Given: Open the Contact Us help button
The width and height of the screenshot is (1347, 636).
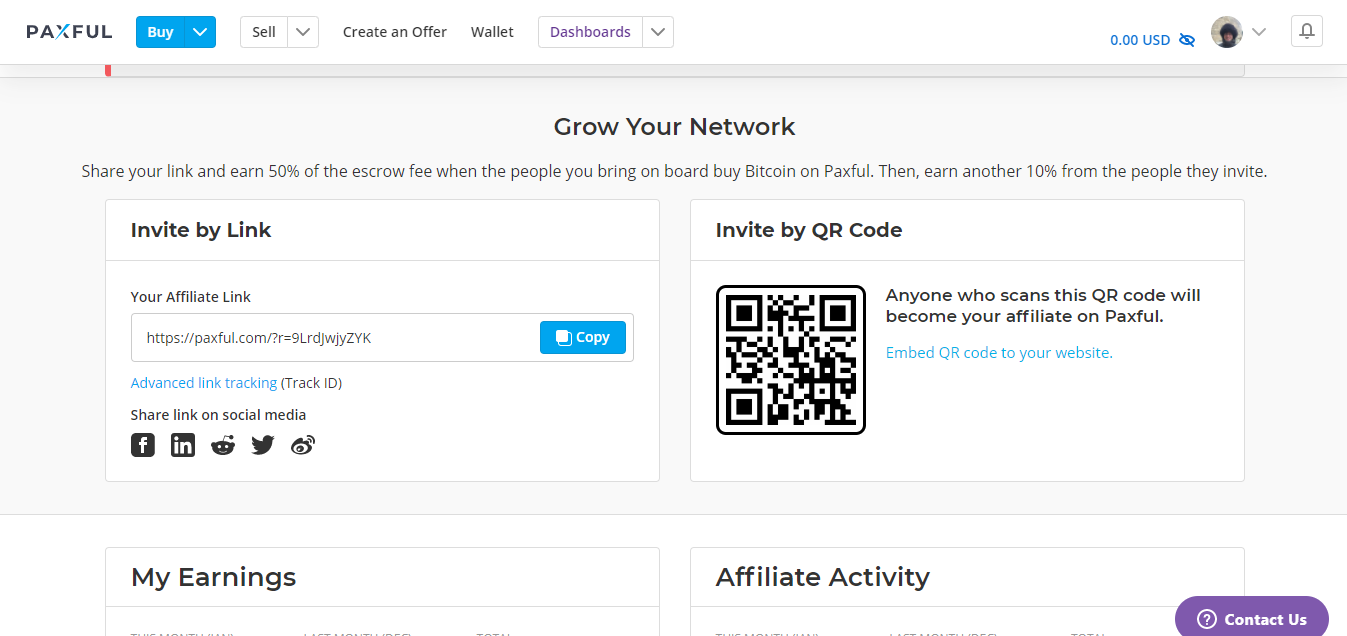Looking at the screenshot, I should pyautogui.click(x=1251, y=619).
